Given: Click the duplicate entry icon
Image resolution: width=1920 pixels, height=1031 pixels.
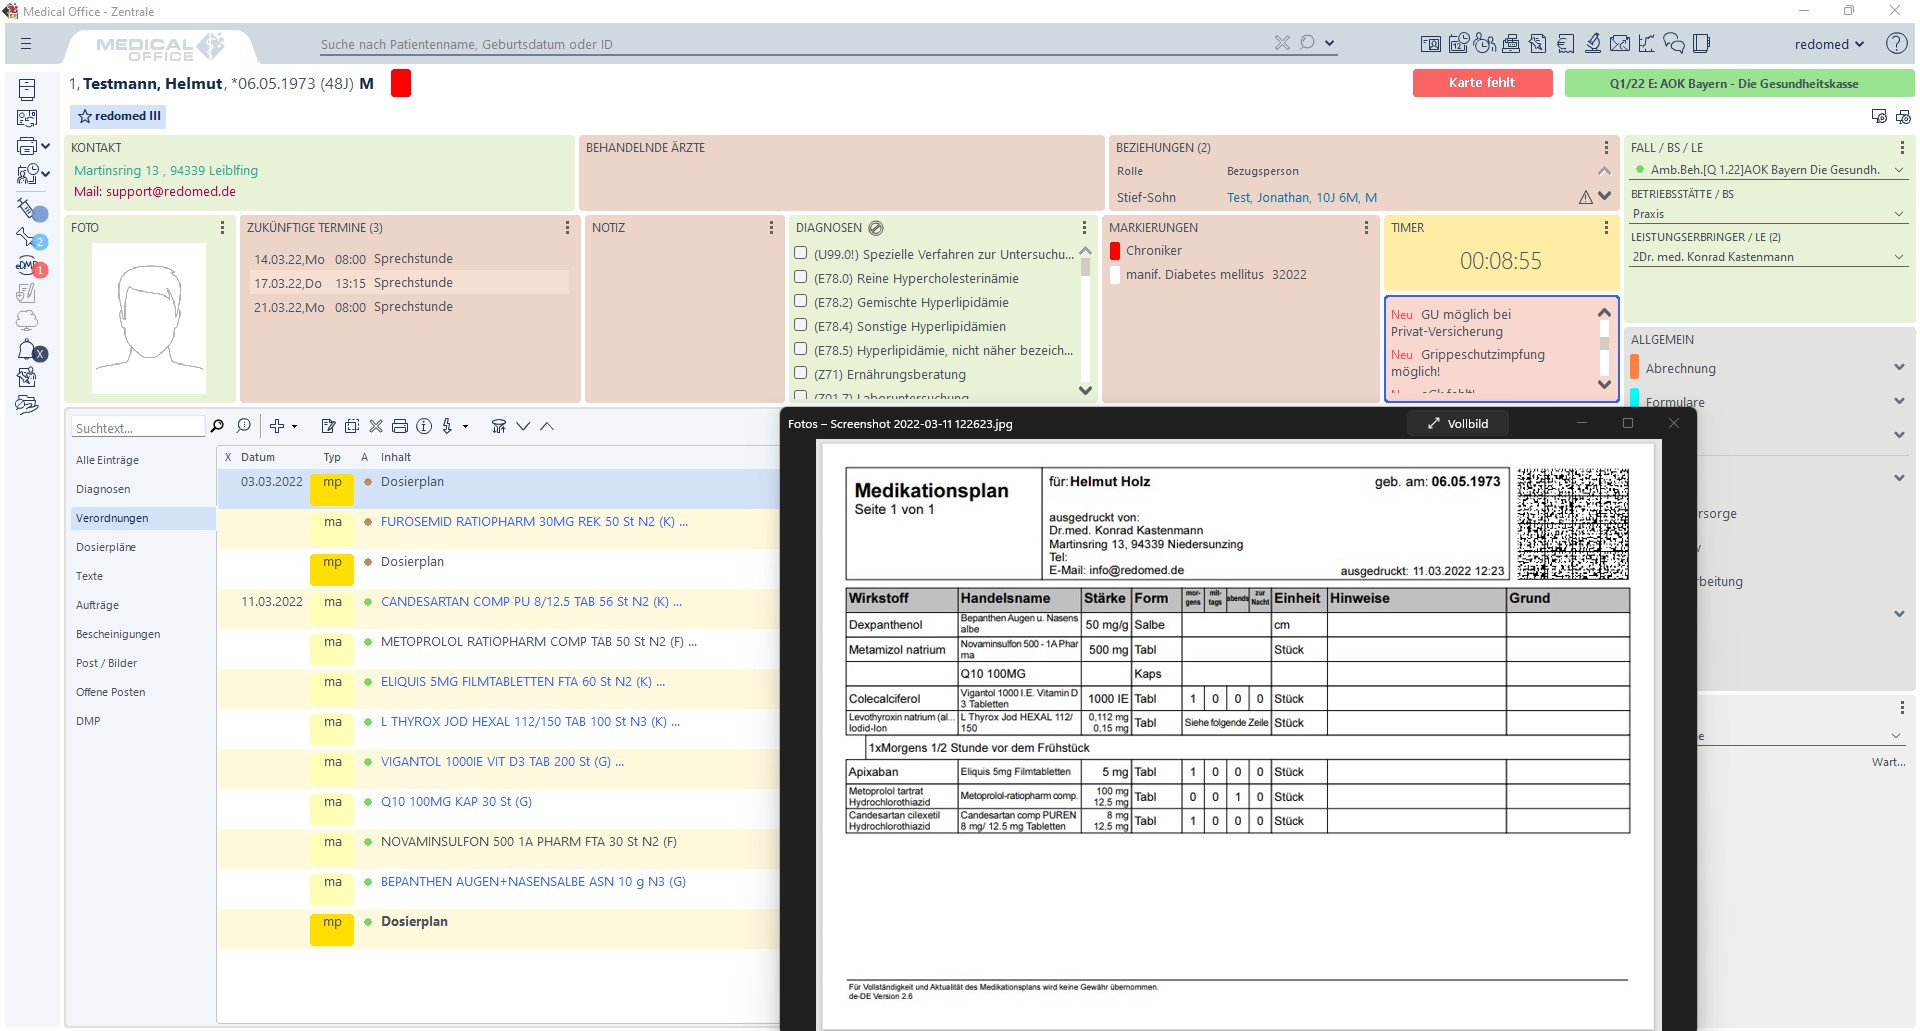Looking at the screenshot, I should point(352,426).
